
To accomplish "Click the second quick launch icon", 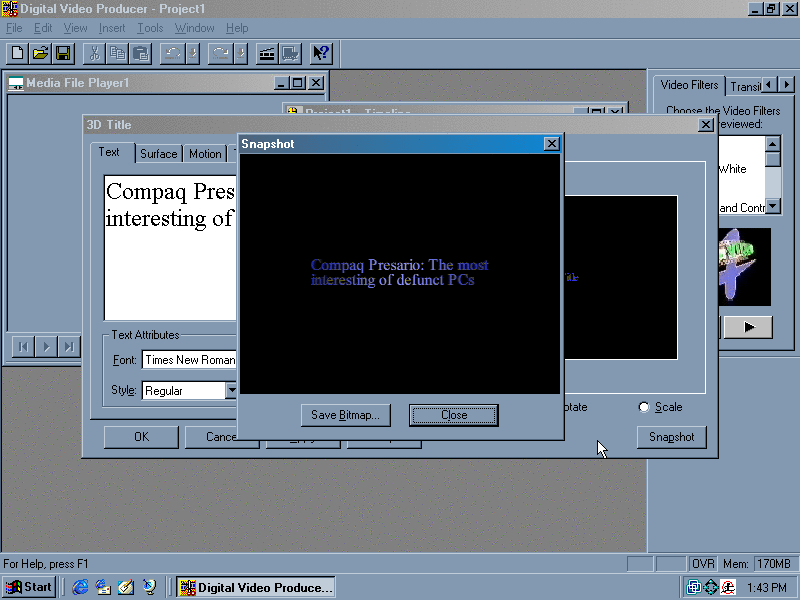I will pos(104,587).
